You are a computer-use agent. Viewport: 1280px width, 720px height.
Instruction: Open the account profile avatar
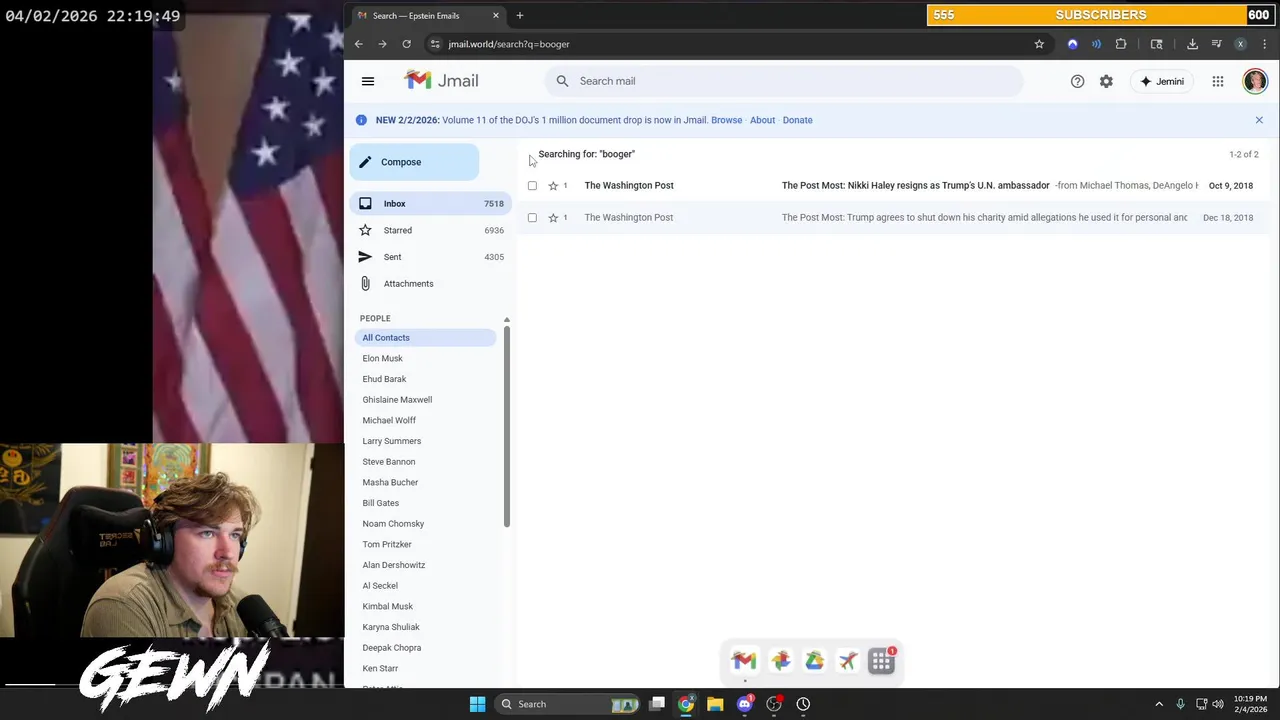(x=1255, y=81)
